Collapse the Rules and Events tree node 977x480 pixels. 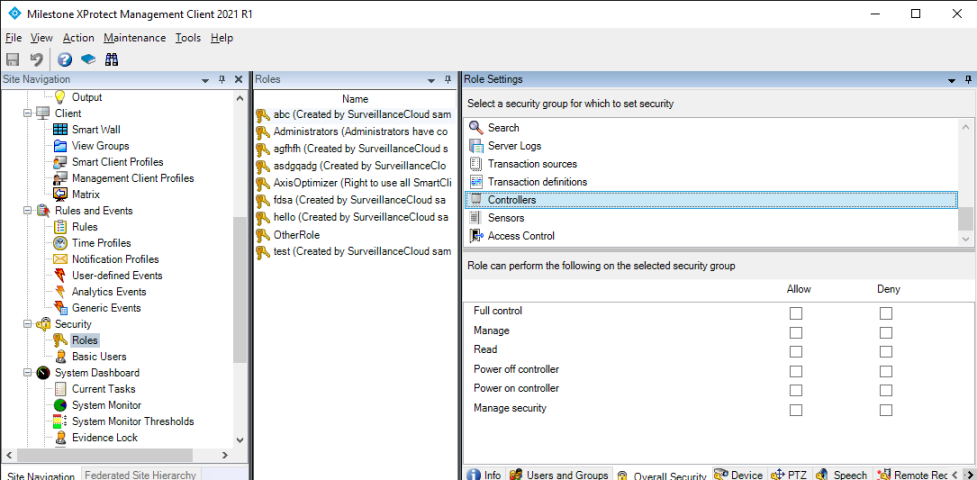coord(28,211)
